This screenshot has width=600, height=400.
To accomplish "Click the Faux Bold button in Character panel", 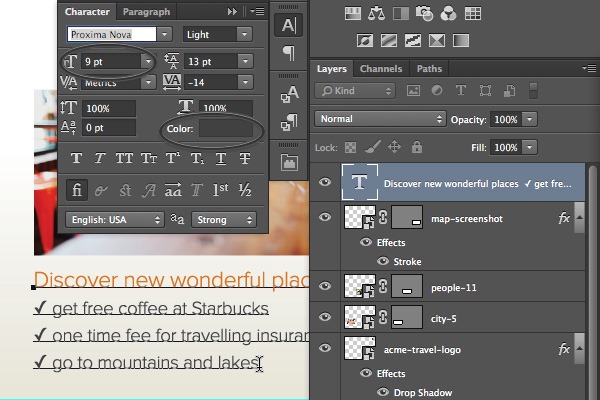I will [76, 159].
